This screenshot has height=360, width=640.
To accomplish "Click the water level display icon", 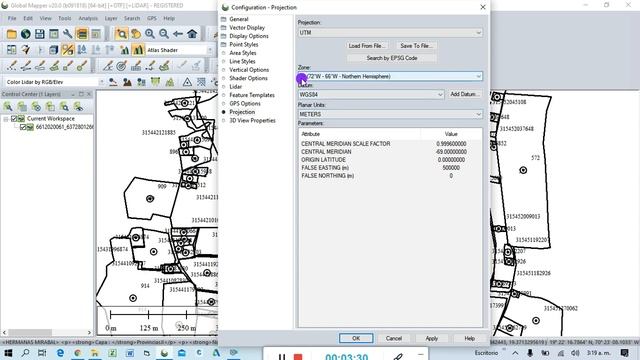I will [x=82, y=50].
